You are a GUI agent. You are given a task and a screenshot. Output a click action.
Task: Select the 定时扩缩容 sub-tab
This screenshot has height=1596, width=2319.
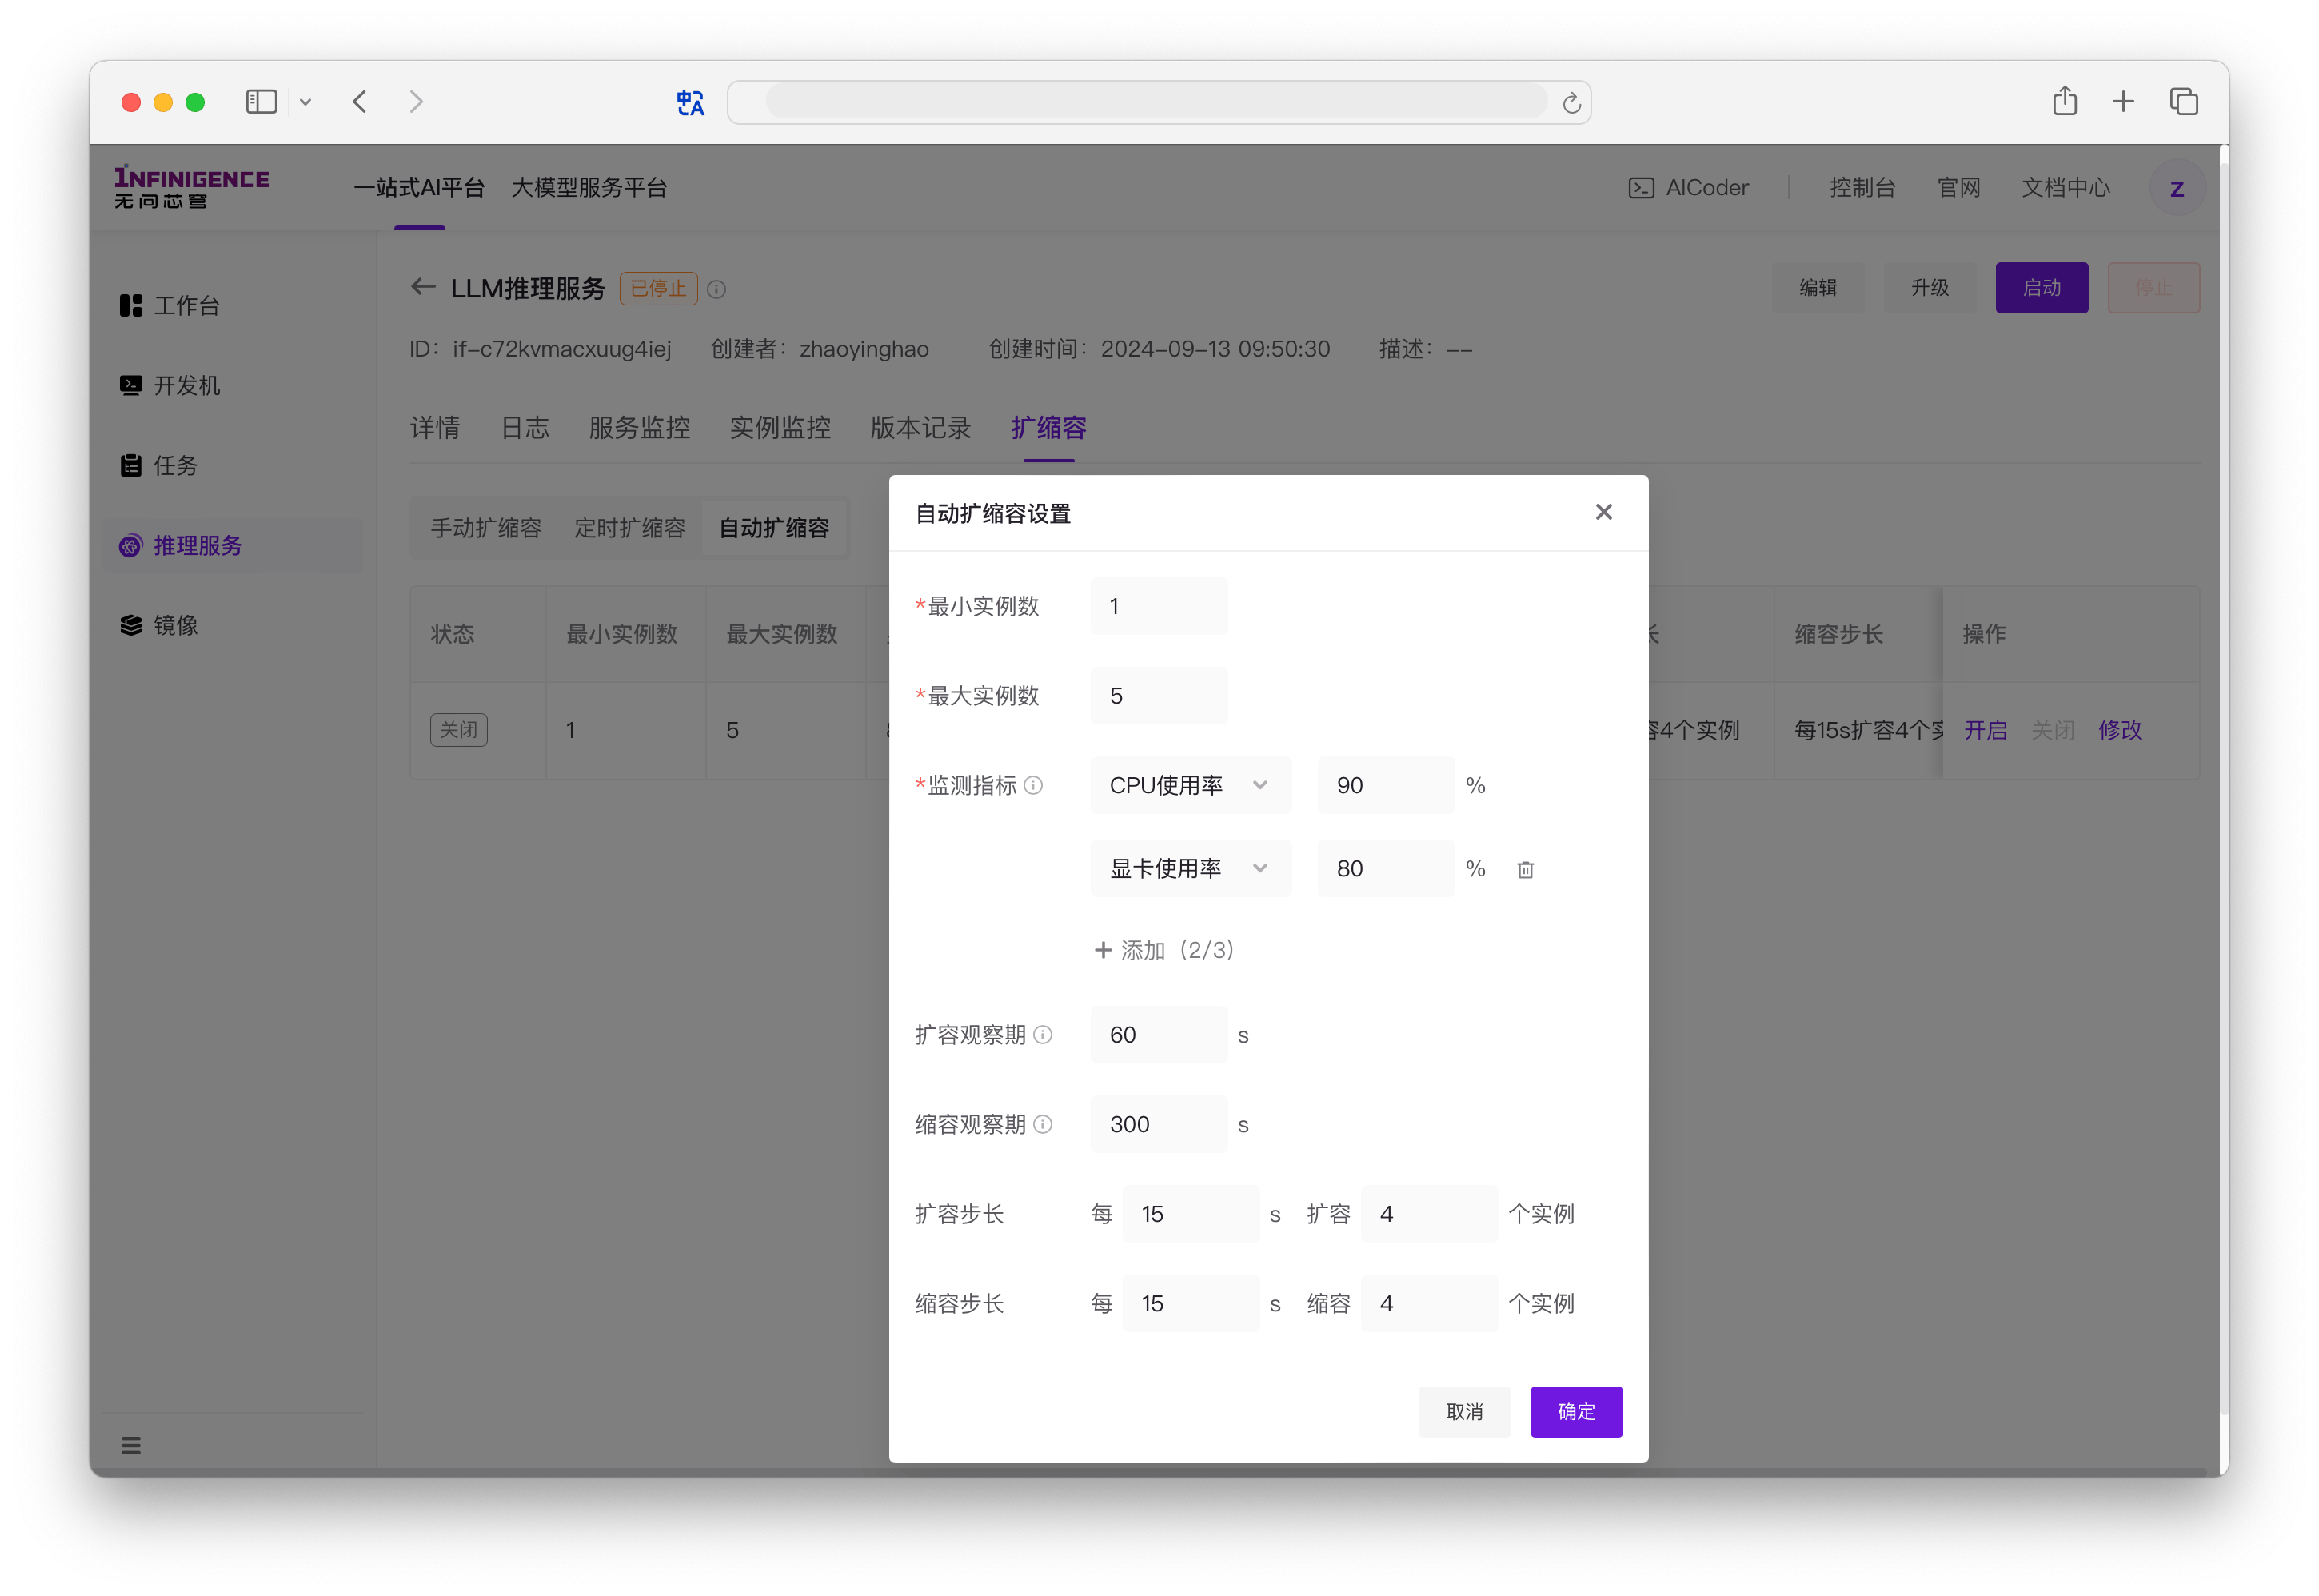[630, 528]
